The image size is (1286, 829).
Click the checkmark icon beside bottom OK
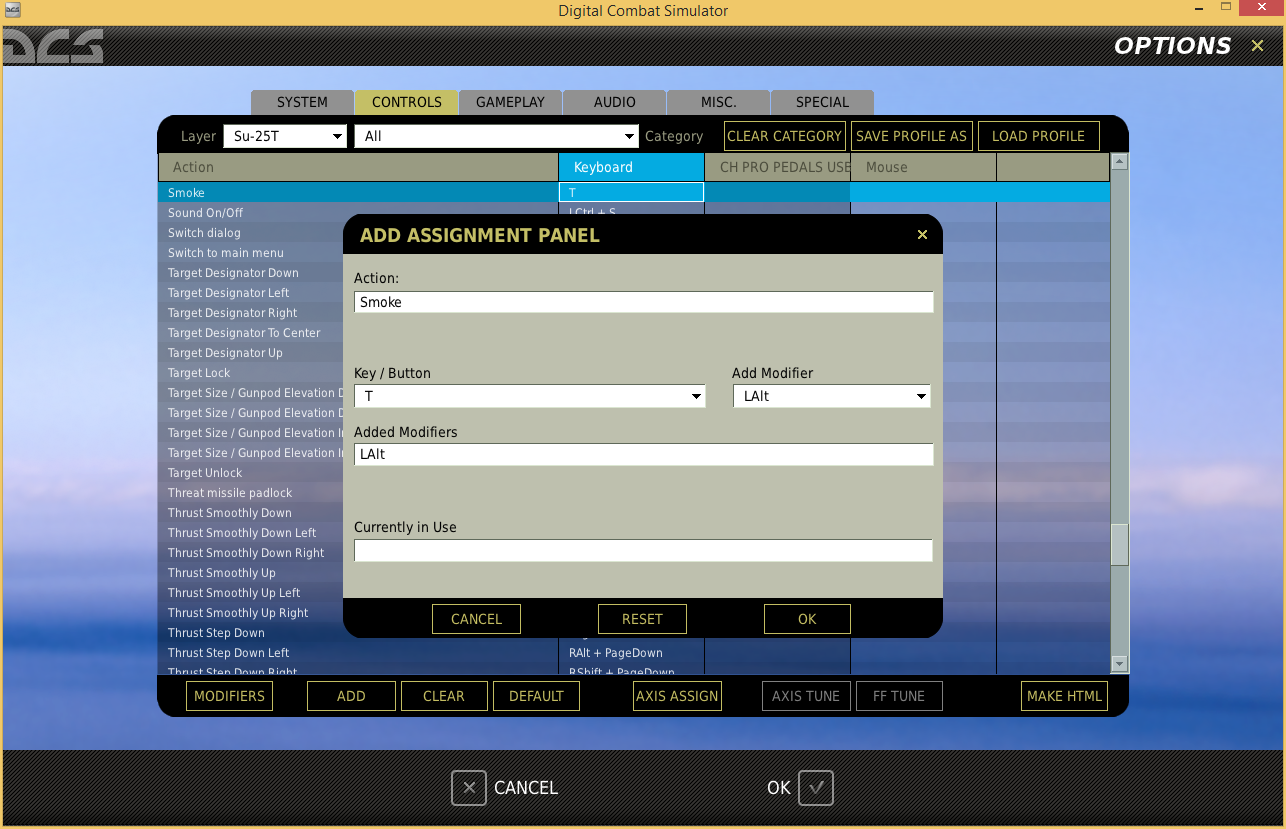(x=816, y=788)
